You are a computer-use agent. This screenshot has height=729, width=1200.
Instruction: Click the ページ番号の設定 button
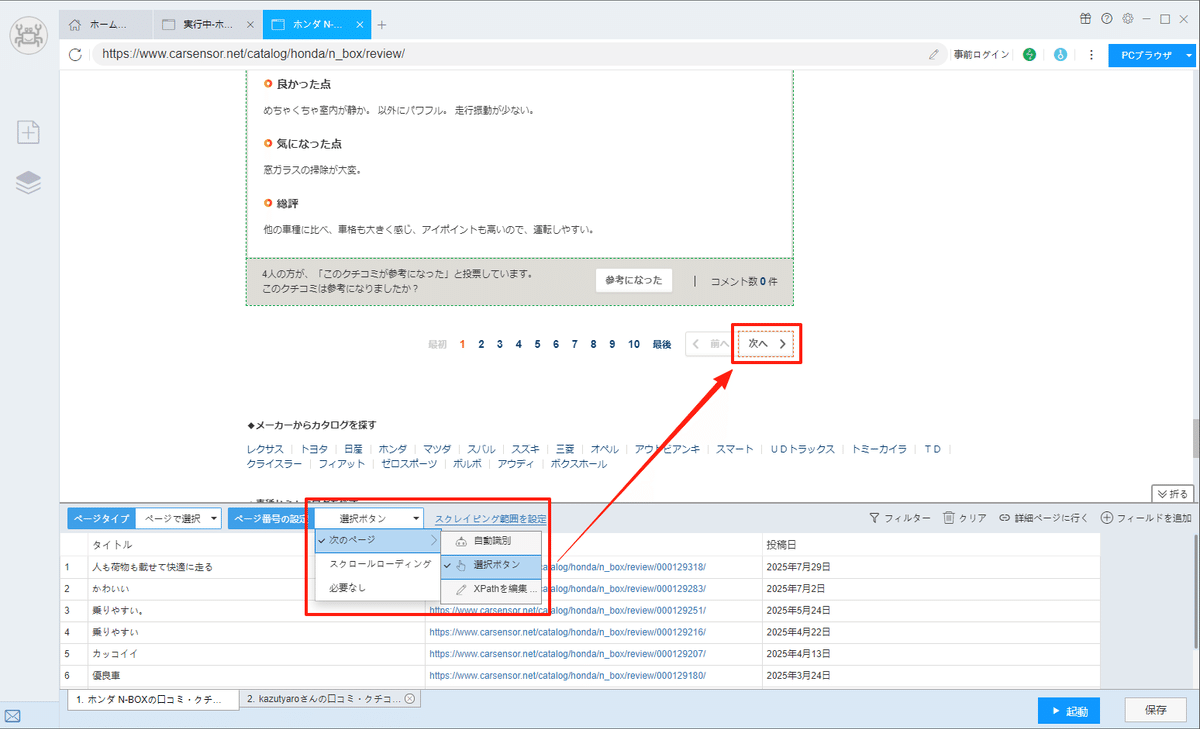coord(272,518)
